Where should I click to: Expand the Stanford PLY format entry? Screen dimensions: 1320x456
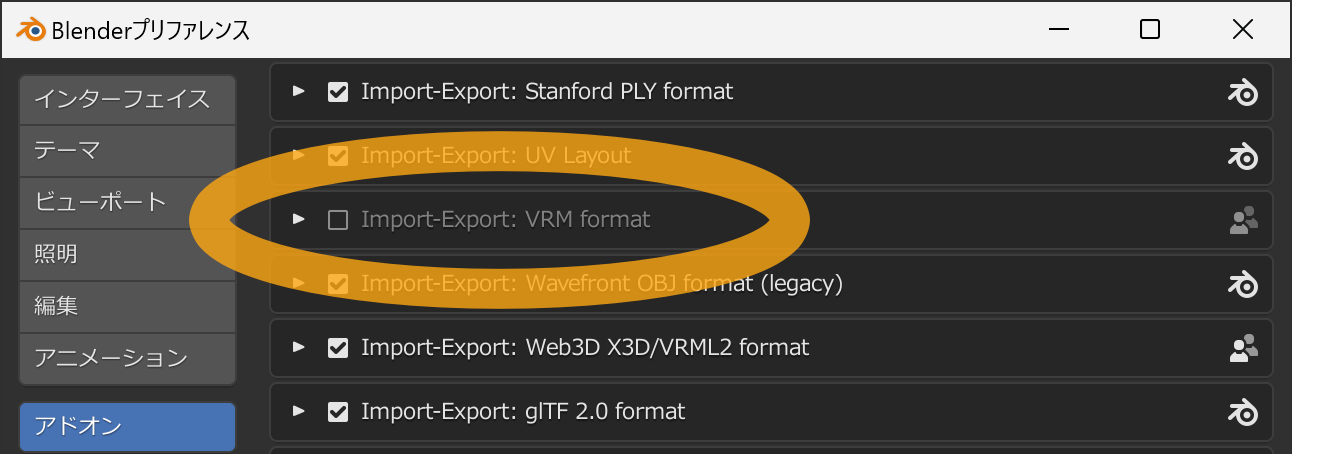click(x=297, y=91)
